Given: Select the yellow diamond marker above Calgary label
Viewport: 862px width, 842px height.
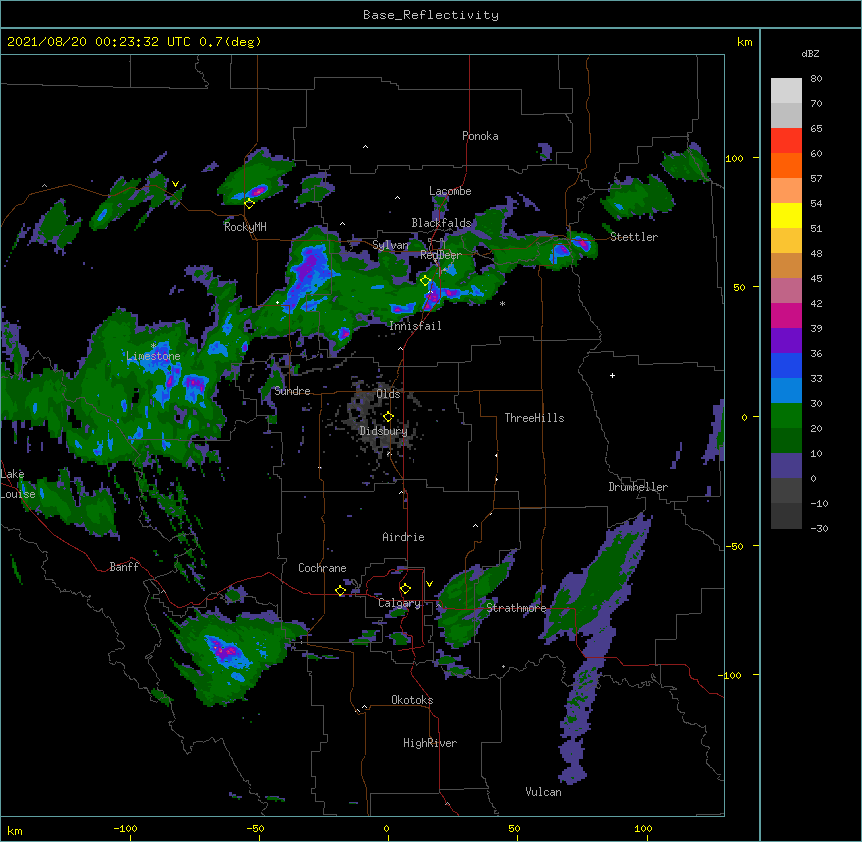Looking at the screenshot, I should (x=405, y=589).
